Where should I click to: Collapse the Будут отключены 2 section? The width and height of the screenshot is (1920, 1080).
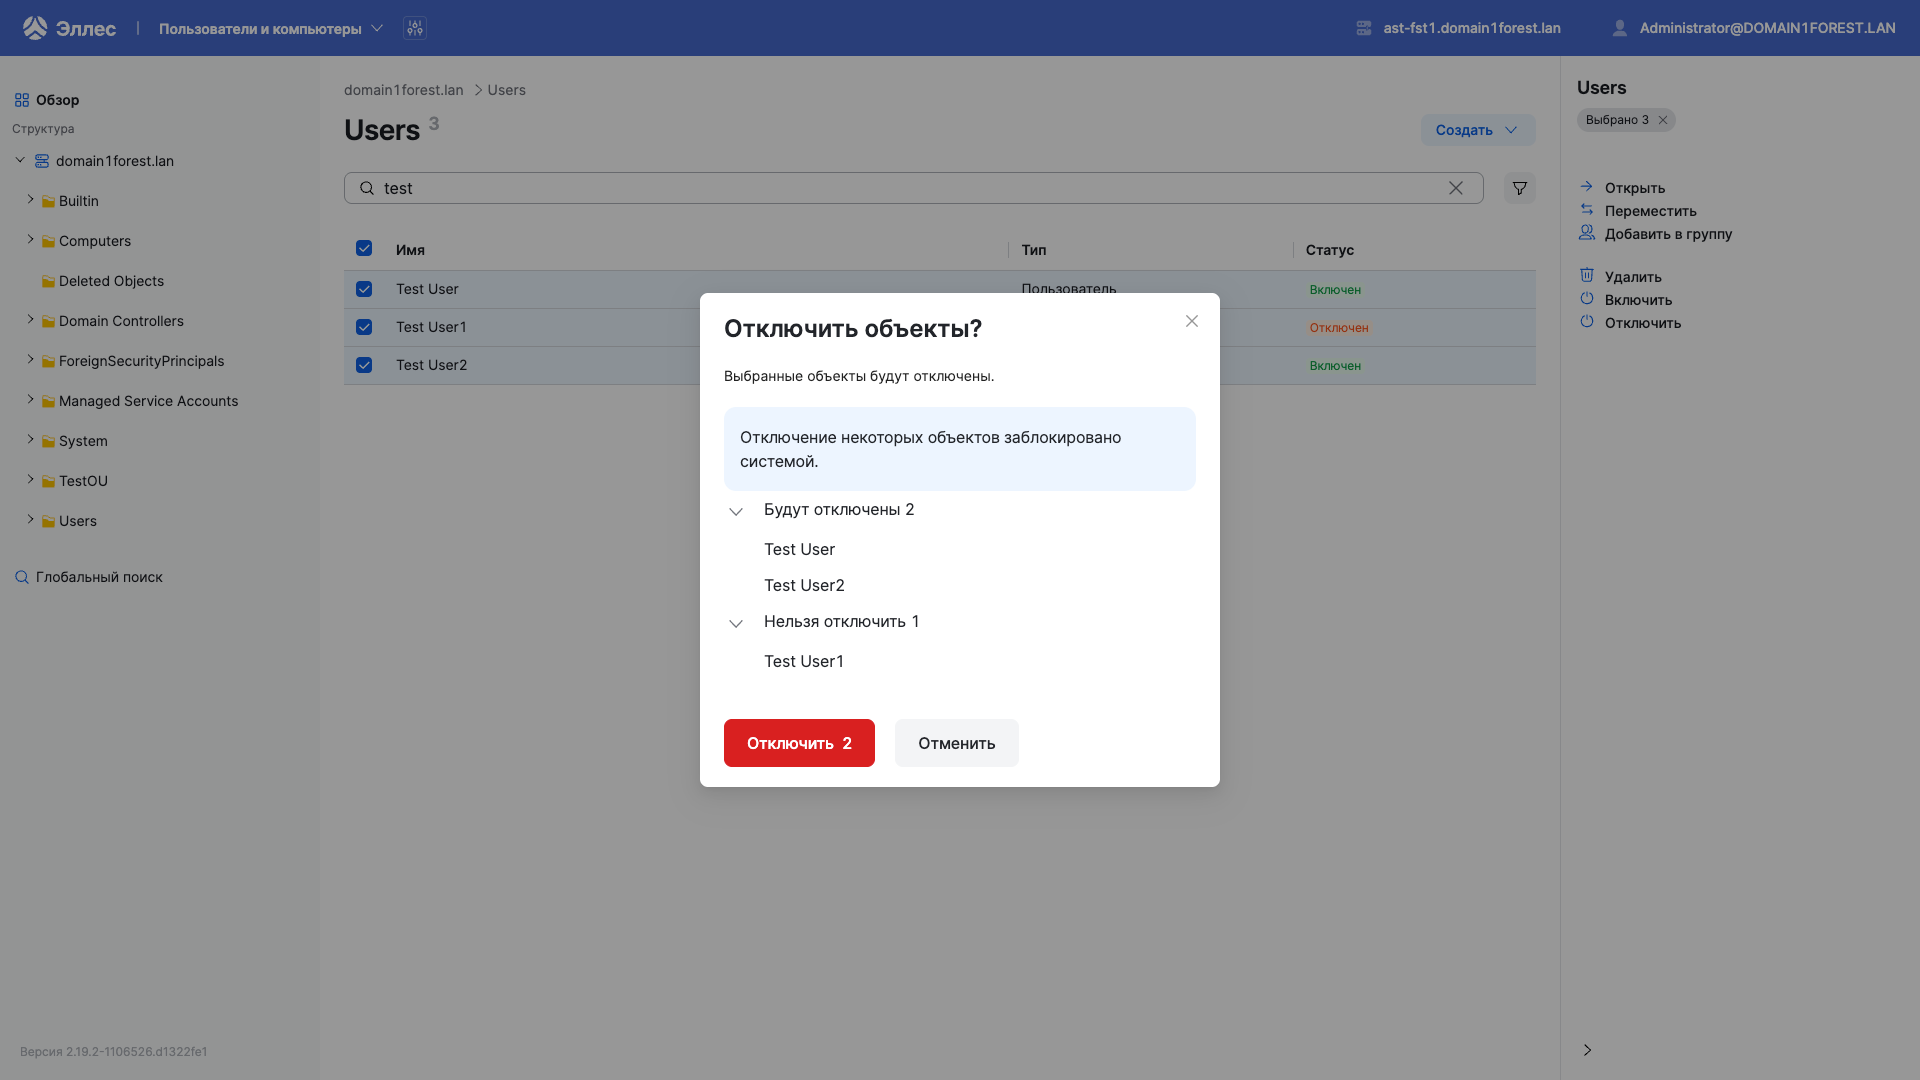coord(737,511)
